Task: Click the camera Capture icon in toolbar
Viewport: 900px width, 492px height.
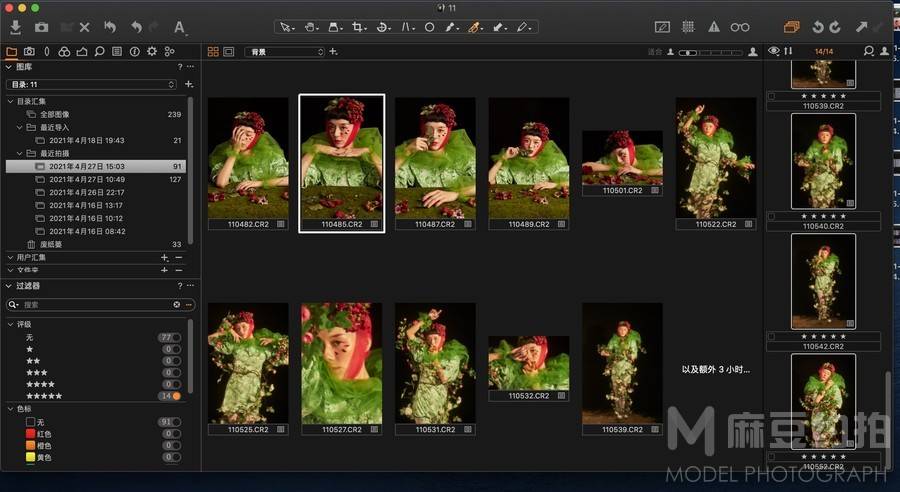Action: (41, 27)
